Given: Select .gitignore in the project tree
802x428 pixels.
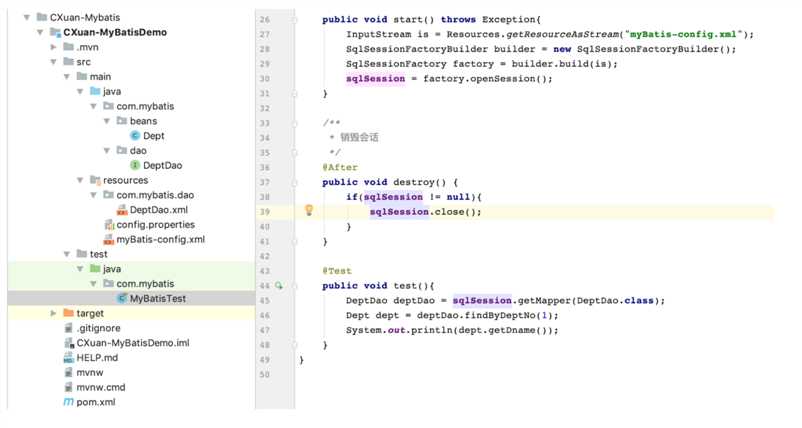Looking at the screenshot, I should [99, 328].
